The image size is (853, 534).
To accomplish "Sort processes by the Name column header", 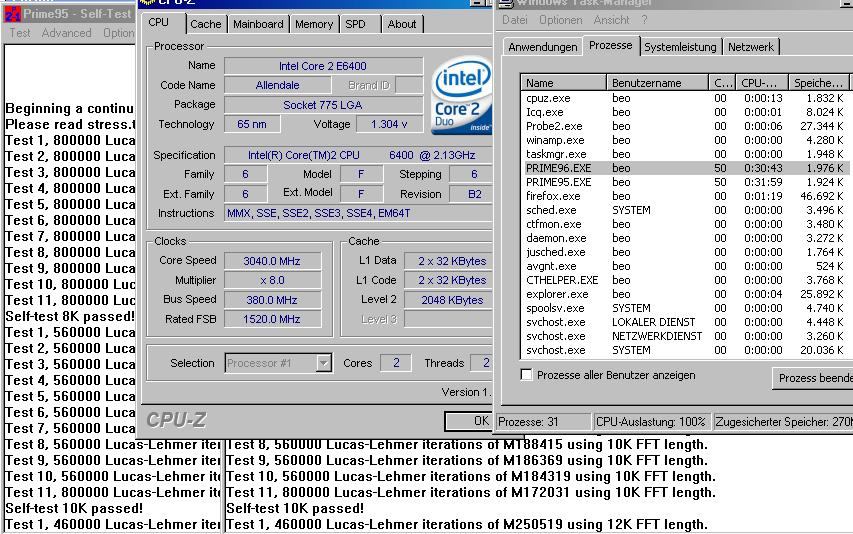I will tap(563, 83).
